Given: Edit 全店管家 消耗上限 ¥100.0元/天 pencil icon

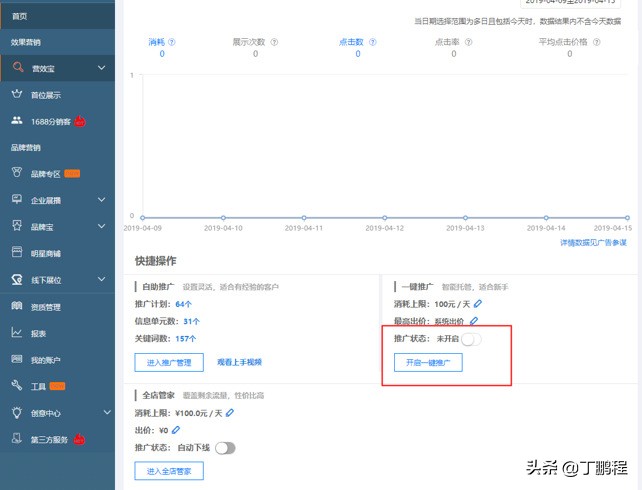Looking at the screenshot, I should tap(230, 413).
